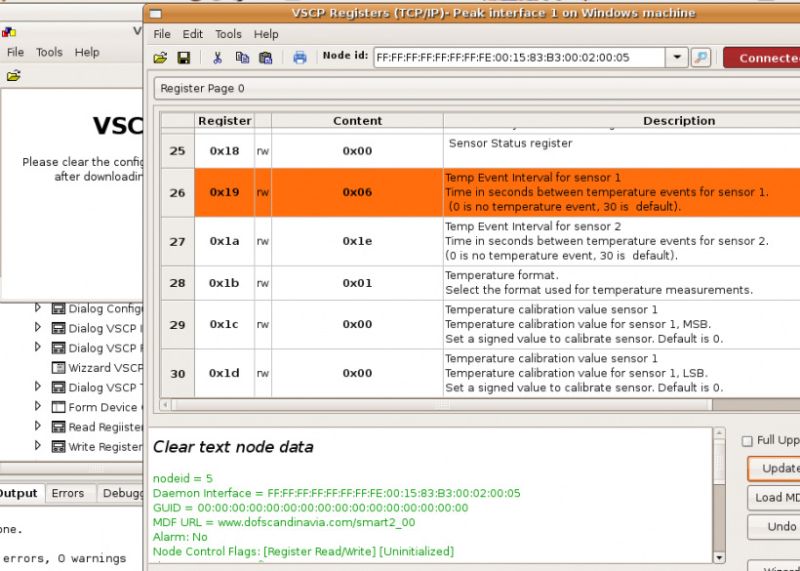The height and width of the screenshot is (571, 800).
Task: Click the copy icon in the toolbar
Action: 242,58
